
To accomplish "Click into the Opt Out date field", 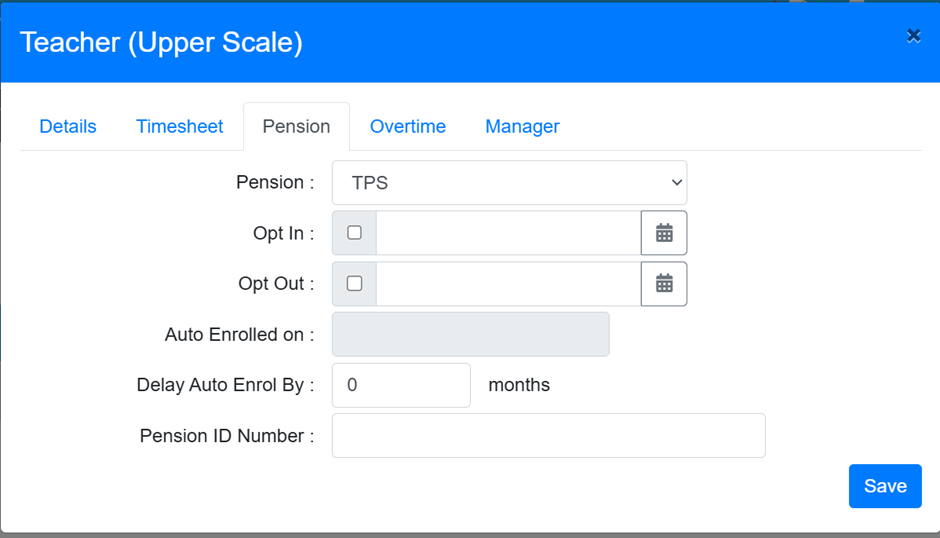I will point(508,284).
